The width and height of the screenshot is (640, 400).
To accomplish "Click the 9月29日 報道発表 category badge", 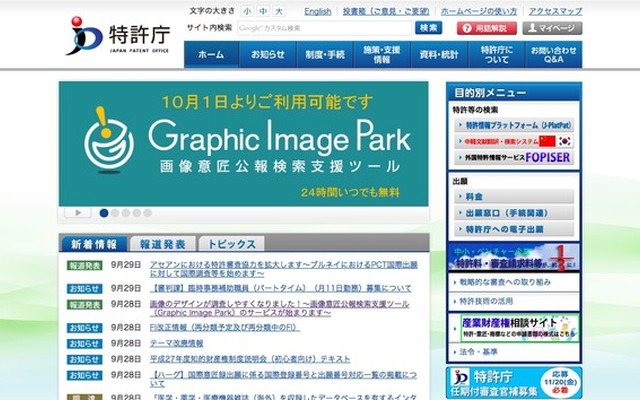I will pyautogui.click(x=84, y=266).
